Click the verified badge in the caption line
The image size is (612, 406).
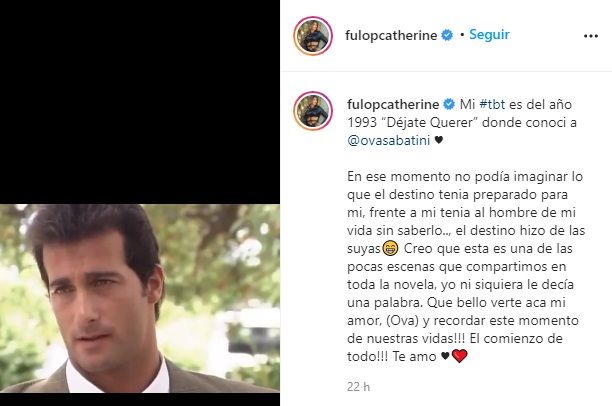(449, 104)
